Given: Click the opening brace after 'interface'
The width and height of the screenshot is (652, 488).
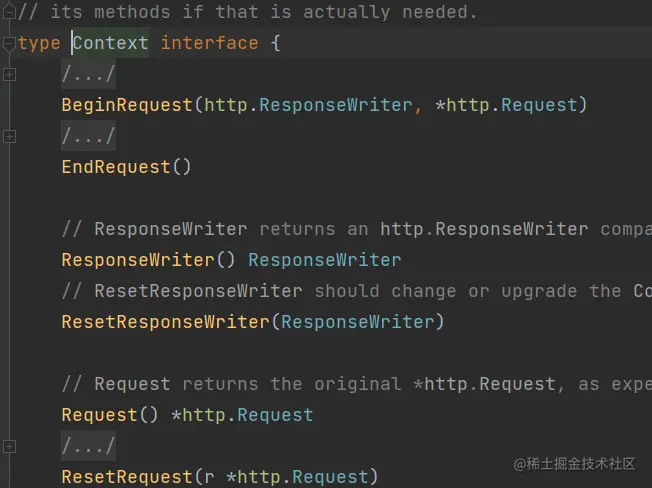Looking at the screenshot, I should pos(275,43).
